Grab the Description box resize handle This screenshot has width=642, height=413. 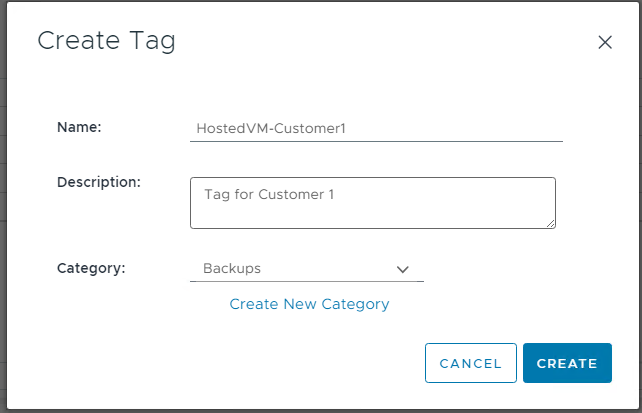550,223
